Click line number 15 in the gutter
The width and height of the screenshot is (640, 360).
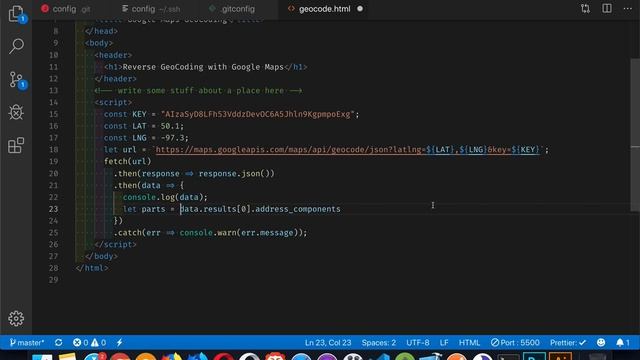coord(53,114)
